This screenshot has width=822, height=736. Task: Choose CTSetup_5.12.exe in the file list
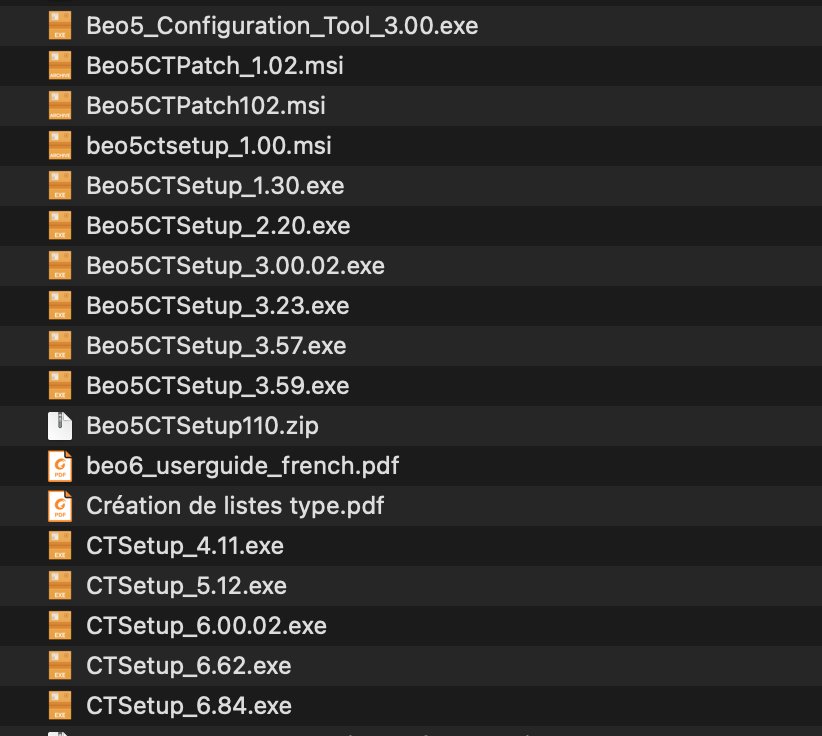[187, 586]
